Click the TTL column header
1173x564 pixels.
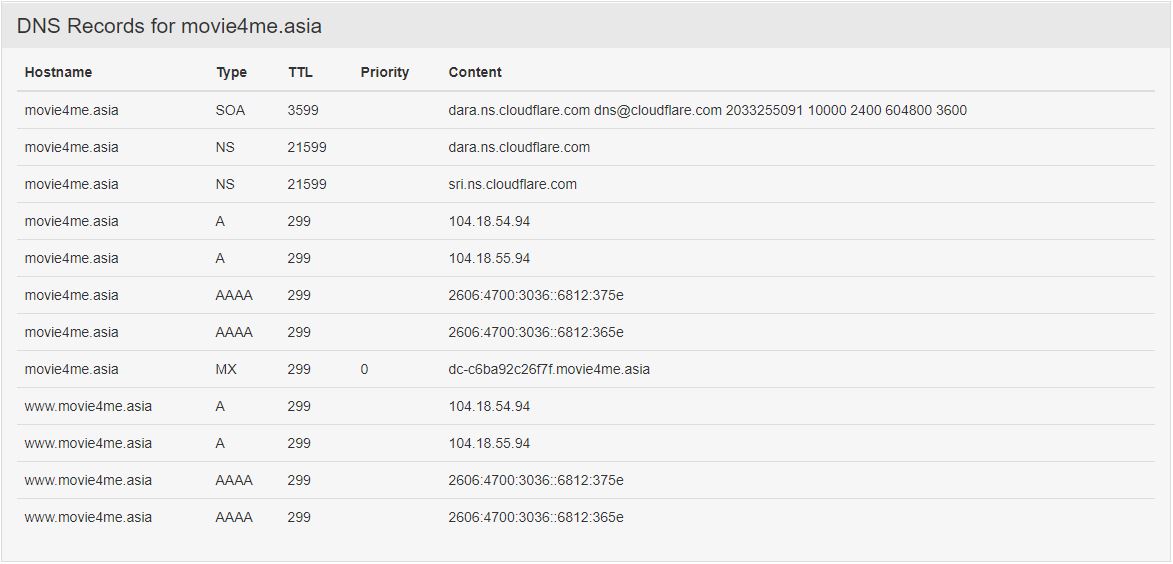click(x=300, y=73)
